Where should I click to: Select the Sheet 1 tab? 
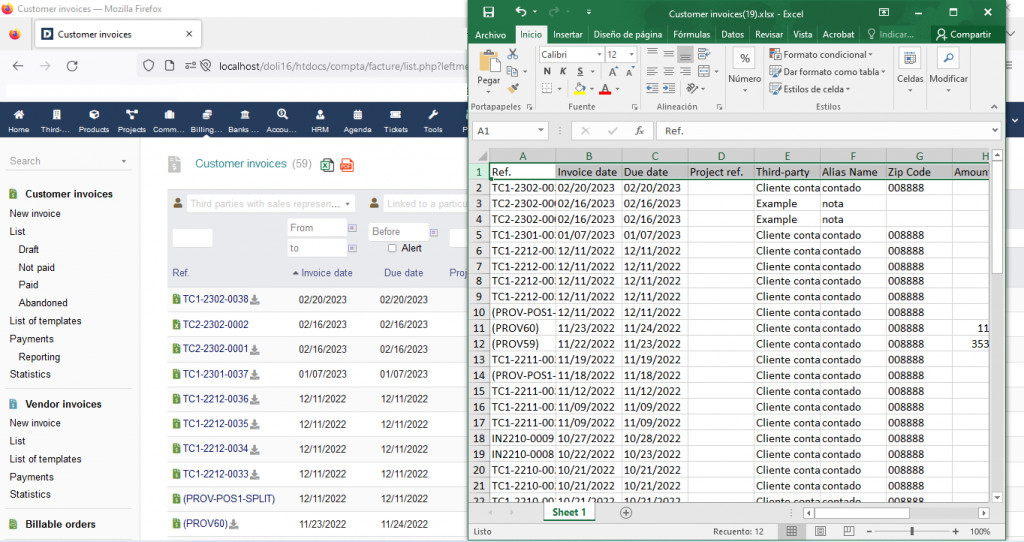click(569, 513)
